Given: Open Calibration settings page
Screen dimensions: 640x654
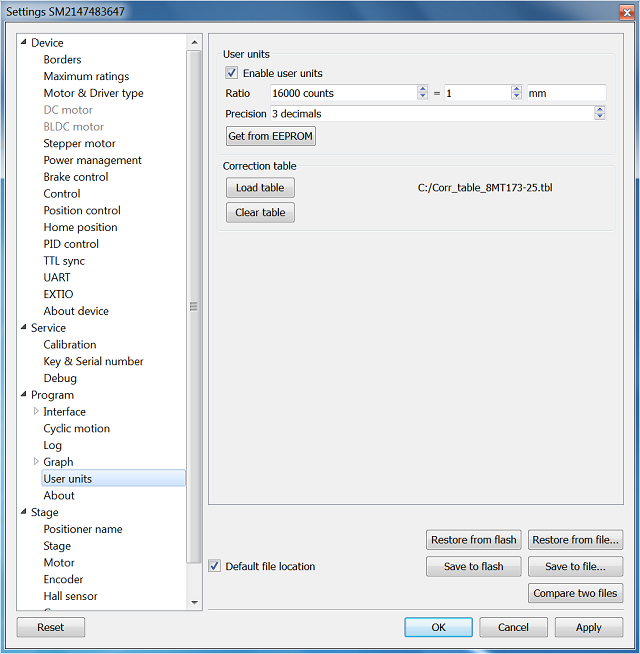Looking at the screenshot, I should [70, 344].
